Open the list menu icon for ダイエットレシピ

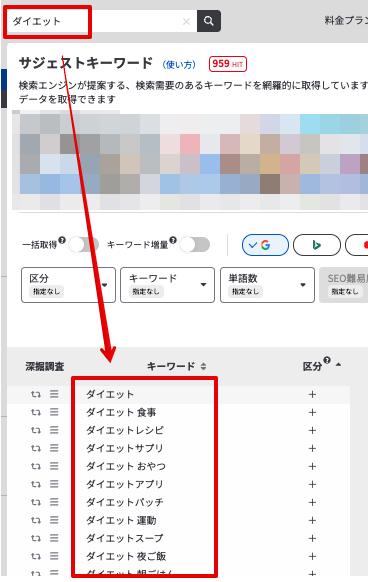click(x=54, y=430)
